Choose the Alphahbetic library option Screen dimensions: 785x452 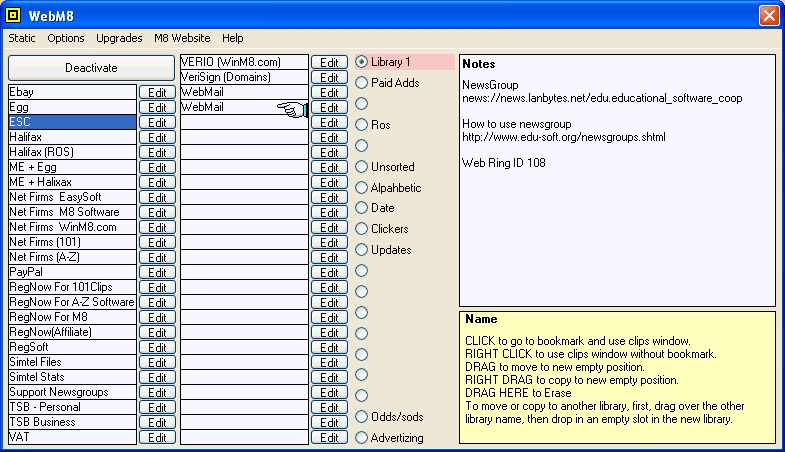tap(362, 188)
